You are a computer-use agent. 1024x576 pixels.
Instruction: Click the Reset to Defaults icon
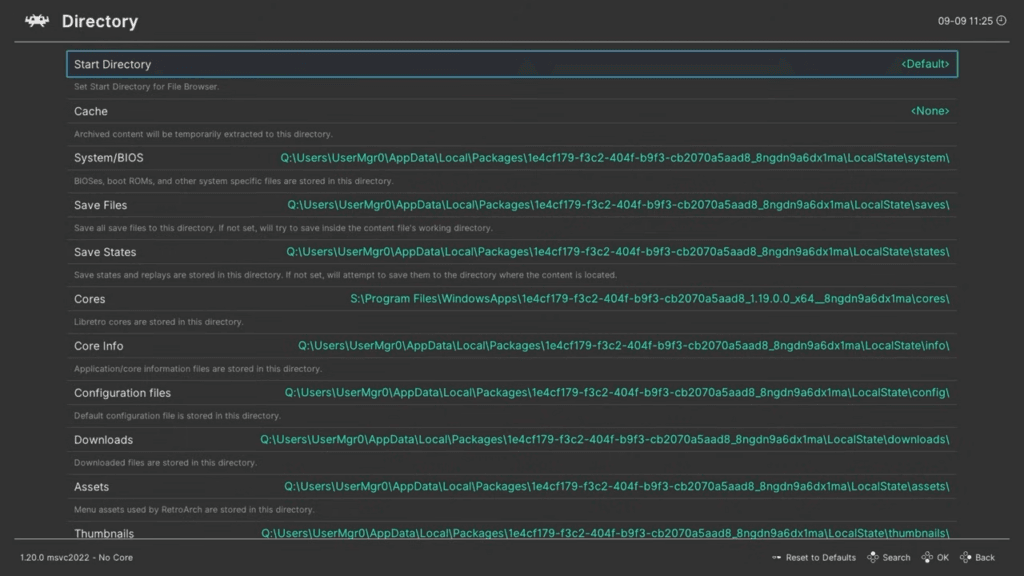[x=776, y=557]
